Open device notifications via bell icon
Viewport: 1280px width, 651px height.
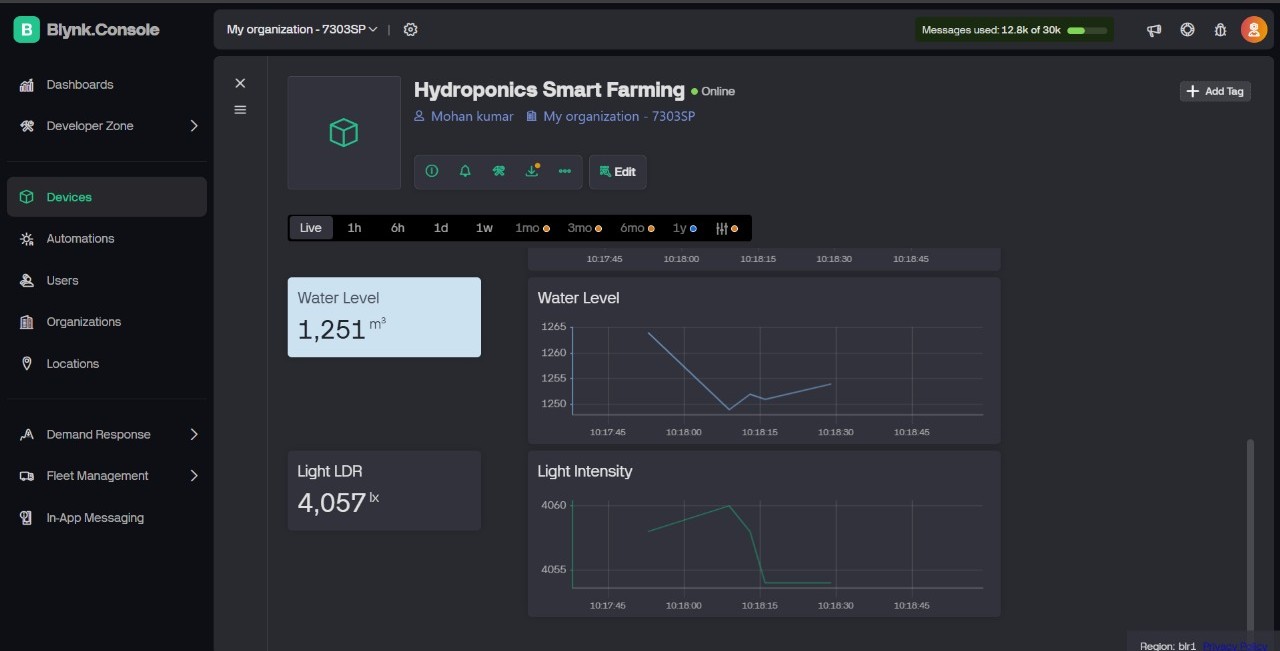click(x=465, y=171)
